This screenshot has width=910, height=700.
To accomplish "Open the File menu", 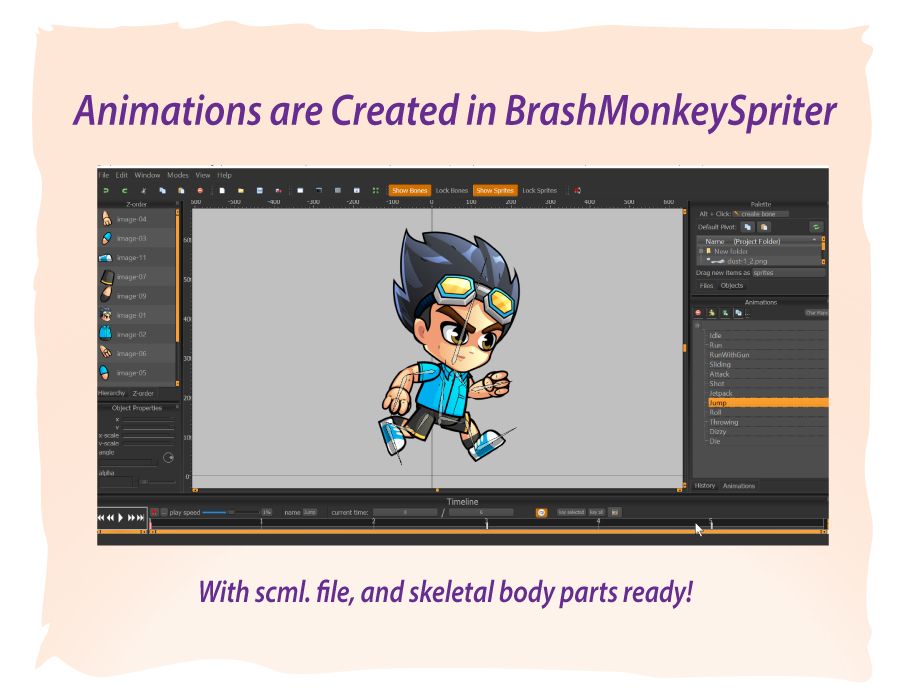I will click(104, 175).
